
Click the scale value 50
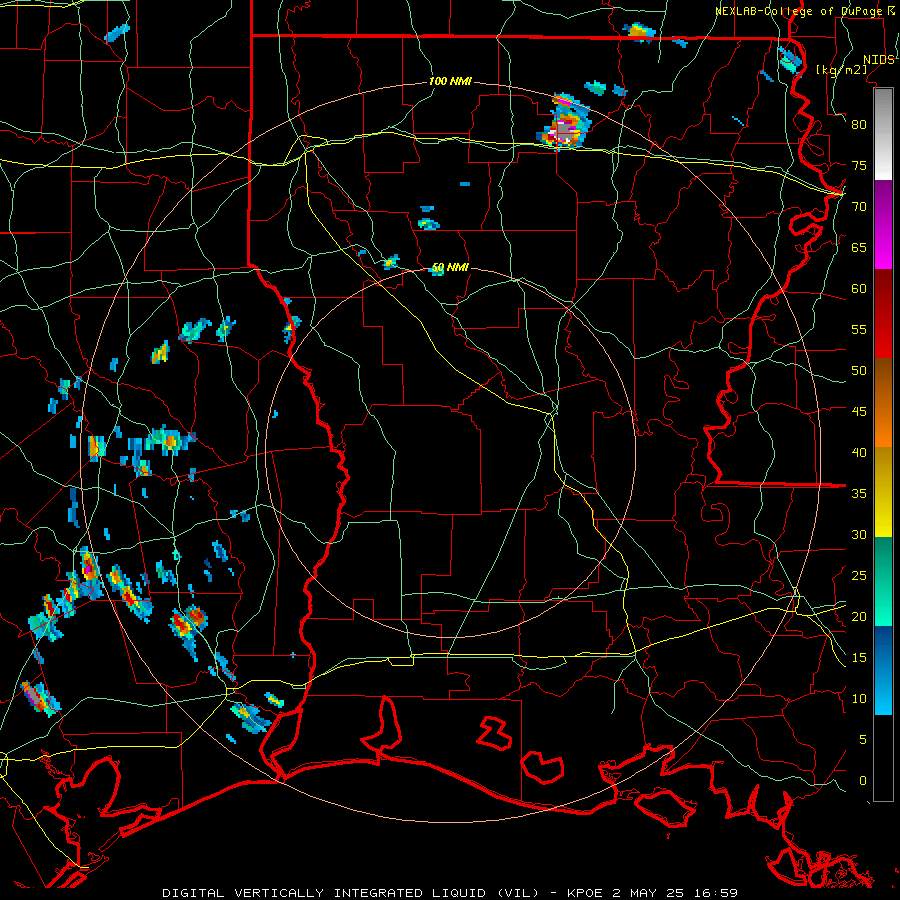(859, 371)
